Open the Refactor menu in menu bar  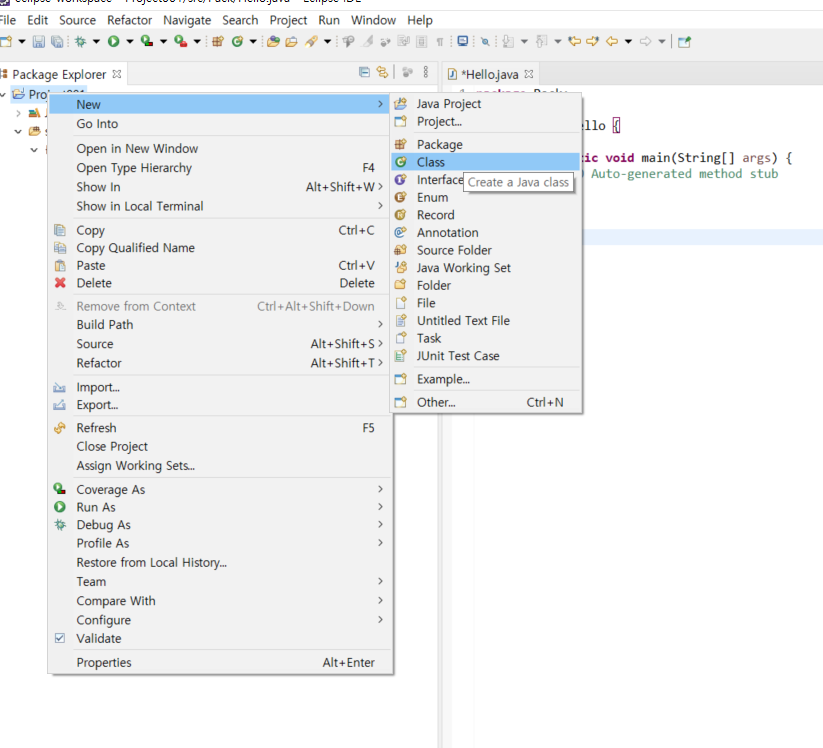tap(129, 20)
